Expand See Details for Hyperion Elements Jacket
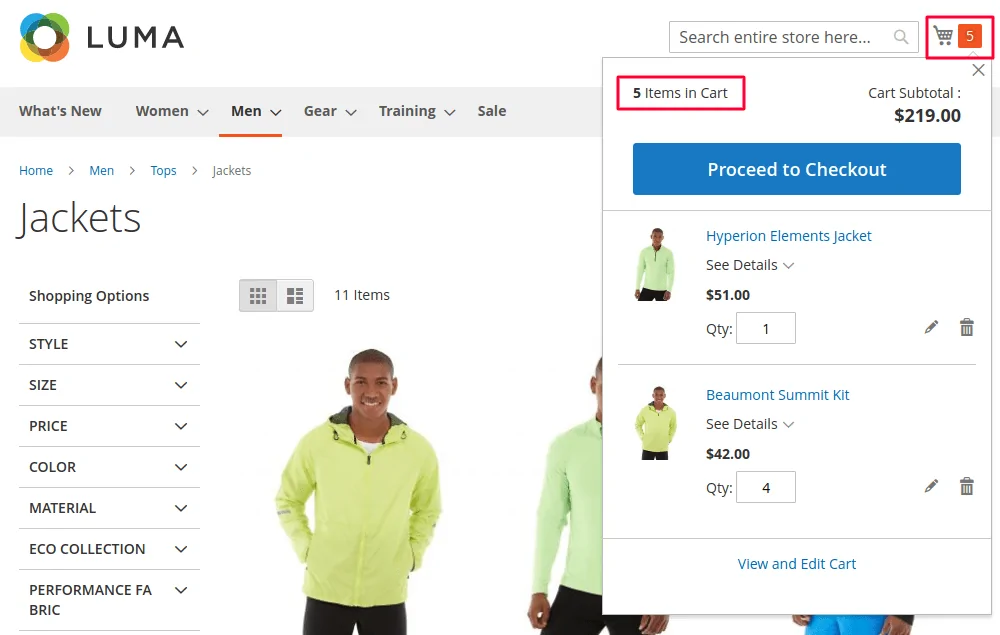This screenshot has width=1000, height=635. tap(749, 265)
